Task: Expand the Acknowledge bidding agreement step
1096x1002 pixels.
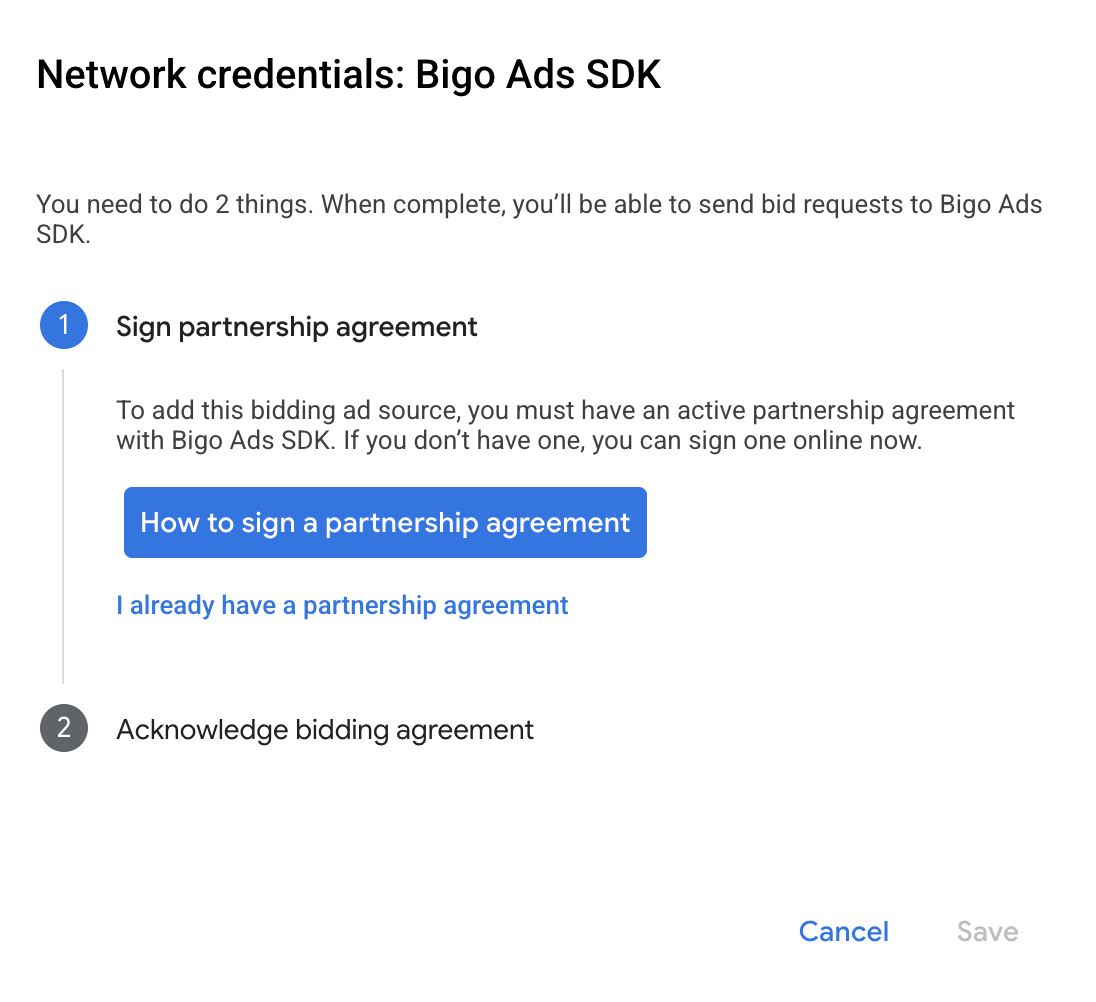Action: pos(324,729)
